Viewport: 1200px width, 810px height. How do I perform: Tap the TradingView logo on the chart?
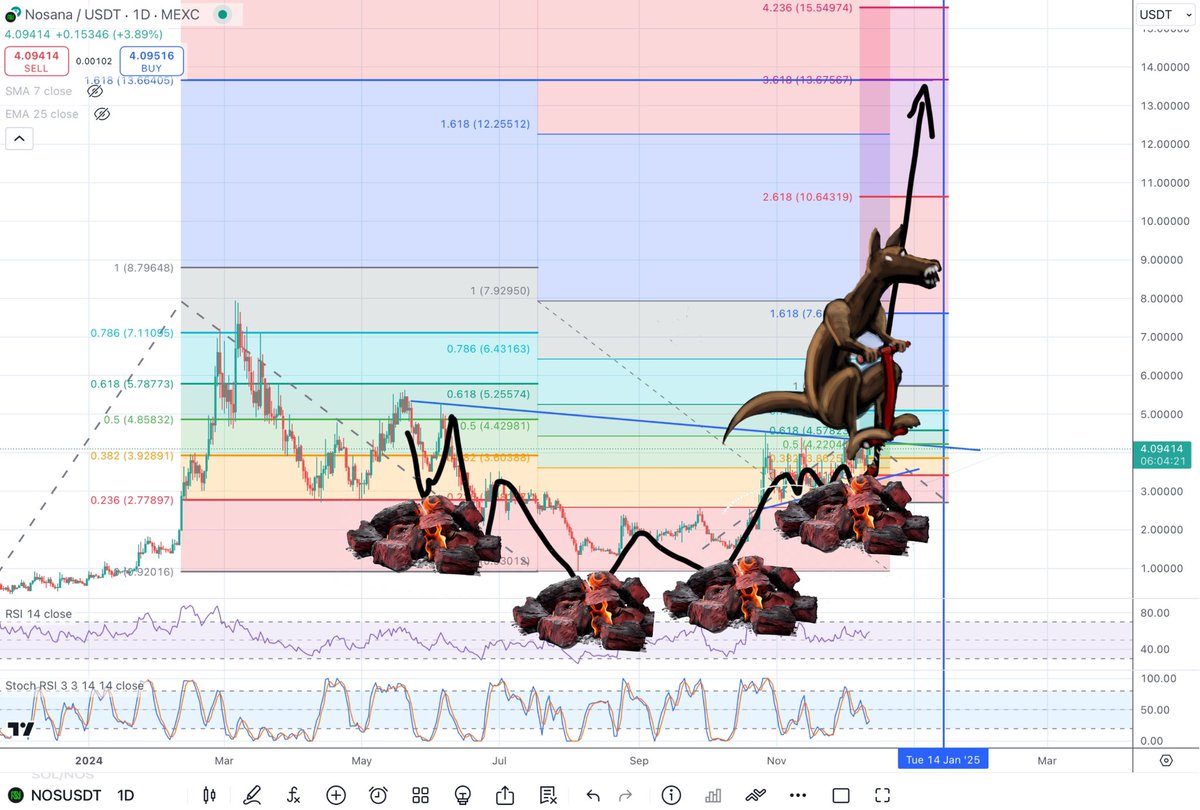pyautogui.click(x=19, y=729)
